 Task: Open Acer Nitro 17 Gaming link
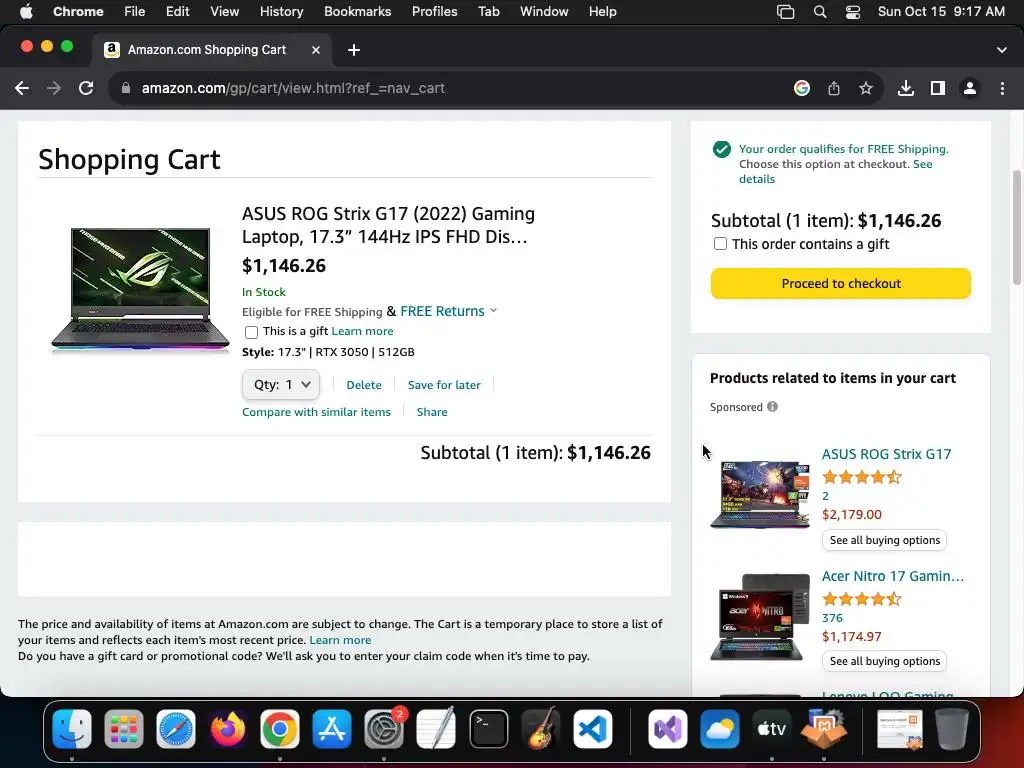coord(893,576)
